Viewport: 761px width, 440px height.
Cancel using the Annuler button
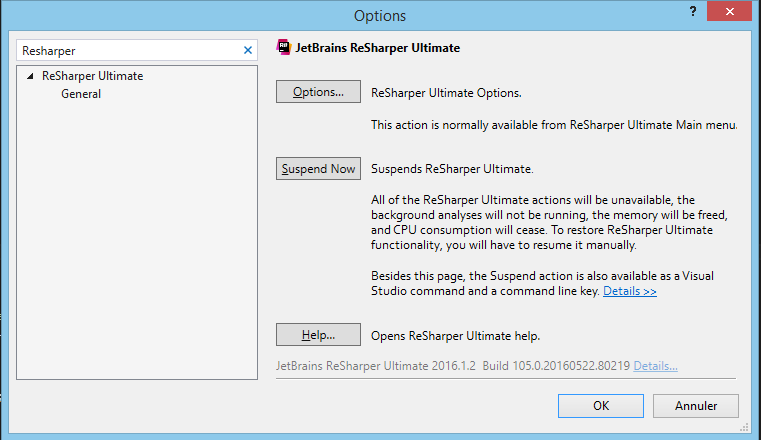tap(696, 406)
